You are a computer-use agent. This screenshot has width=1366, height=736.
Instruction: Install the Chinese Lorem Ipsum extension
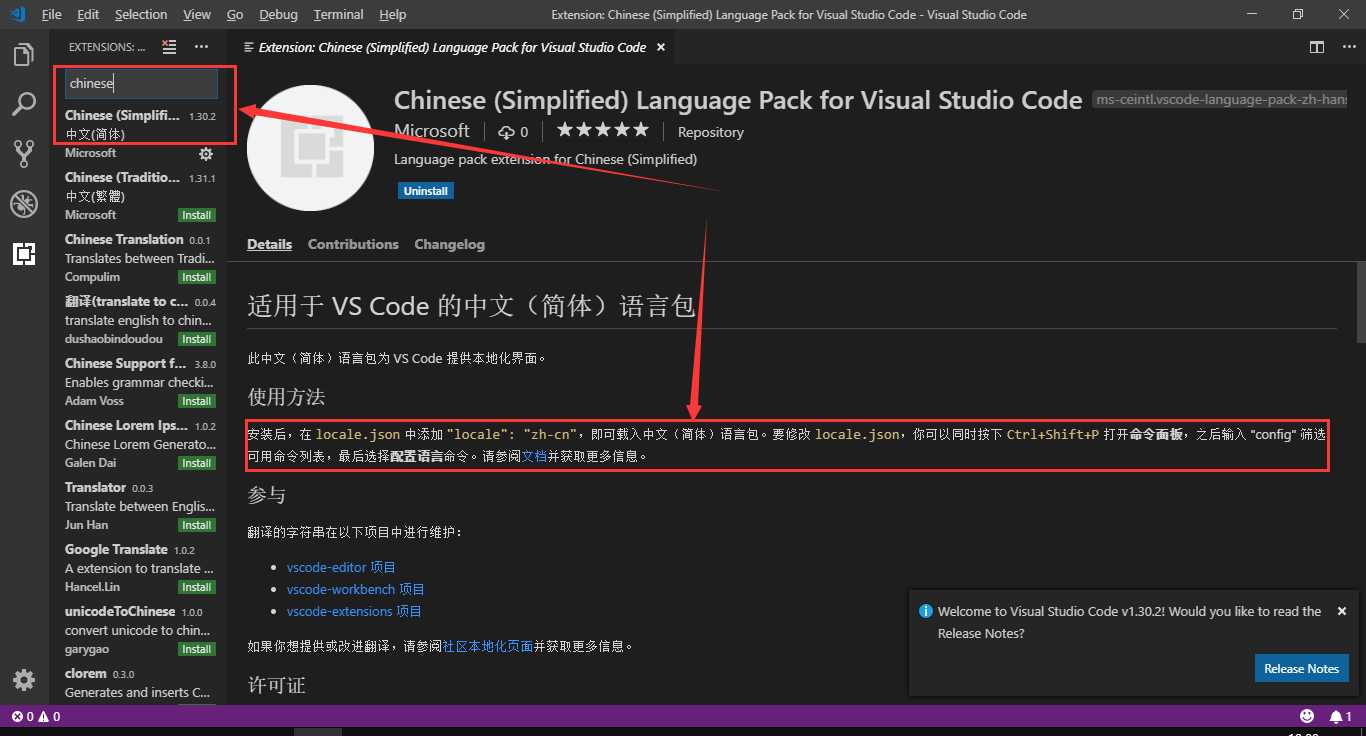tap(196, 463)
